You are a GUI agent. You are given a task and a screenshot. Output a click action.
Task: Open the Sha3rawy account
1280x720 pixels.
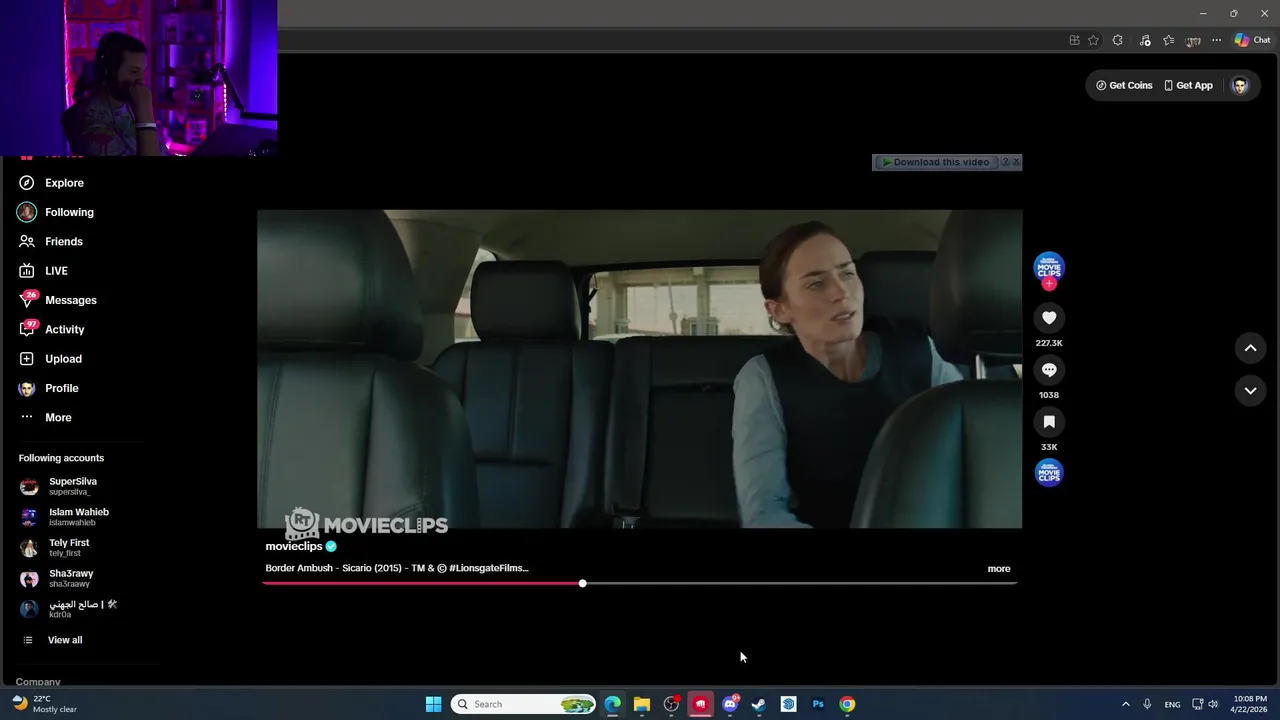pyautogui.click(x=57, y=579)
